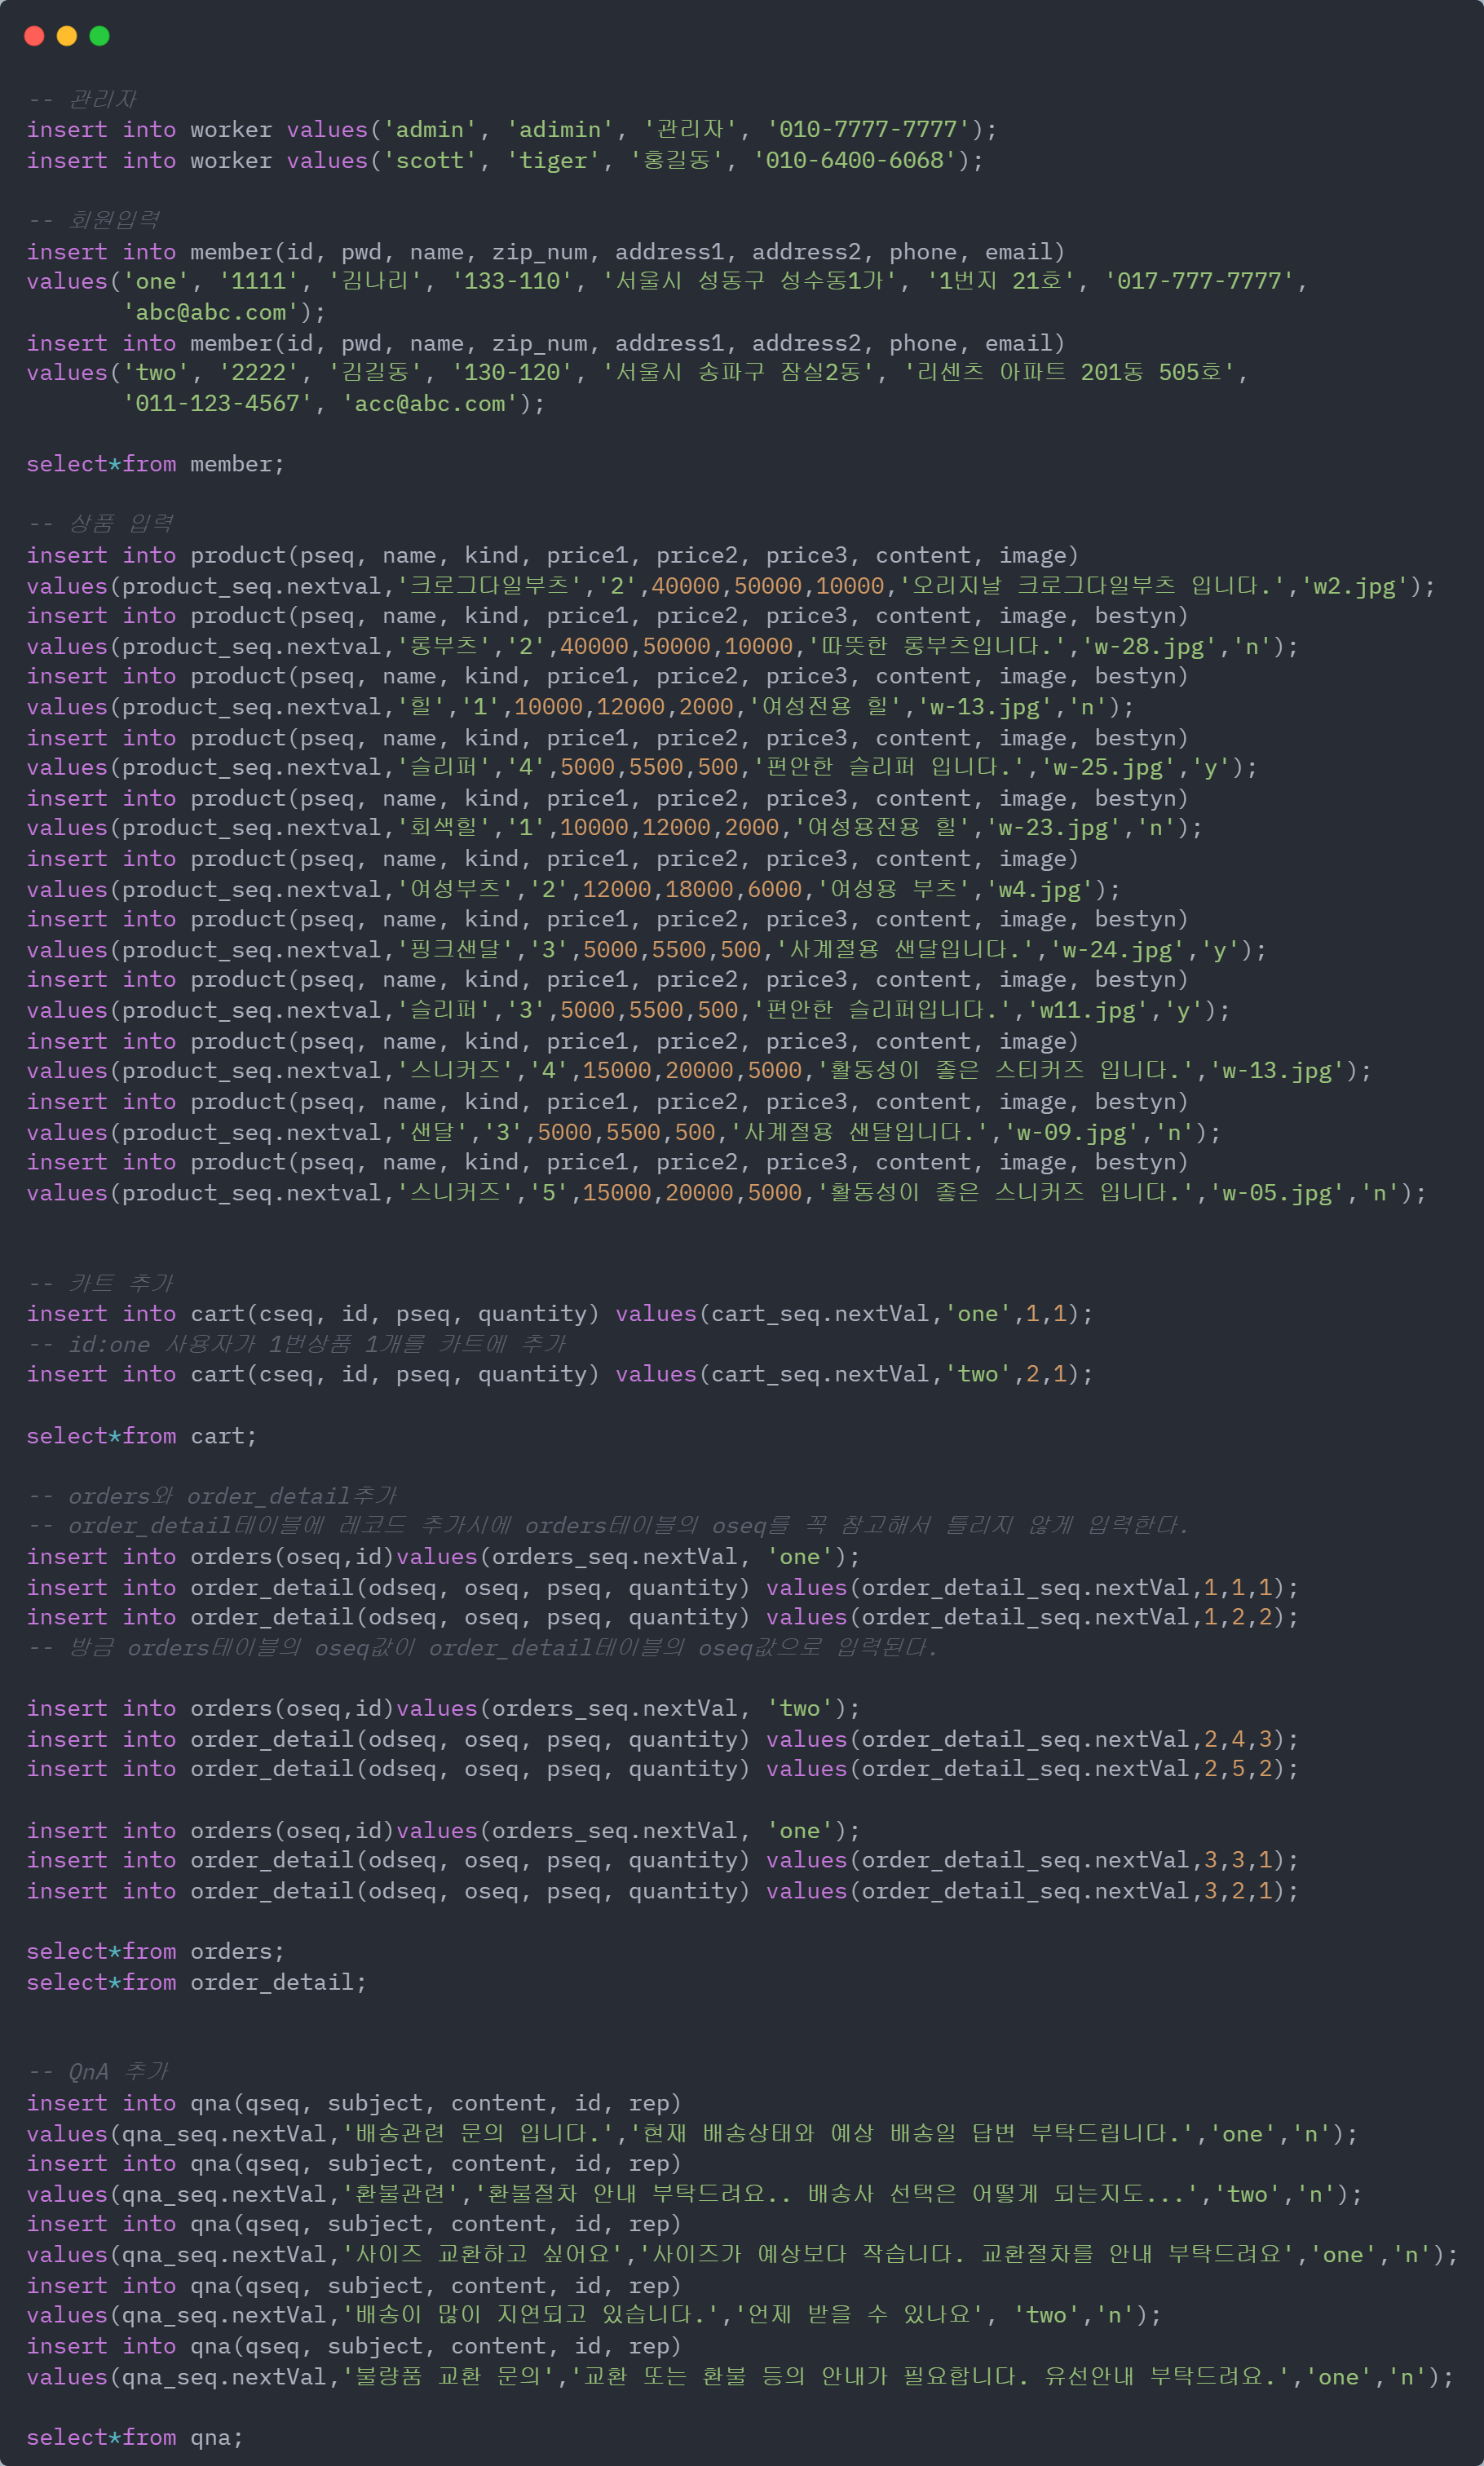1484x2466 pixels.
Task: Click the '-- orders와 order_detail추가' comment
Action: click(213, 1496)
